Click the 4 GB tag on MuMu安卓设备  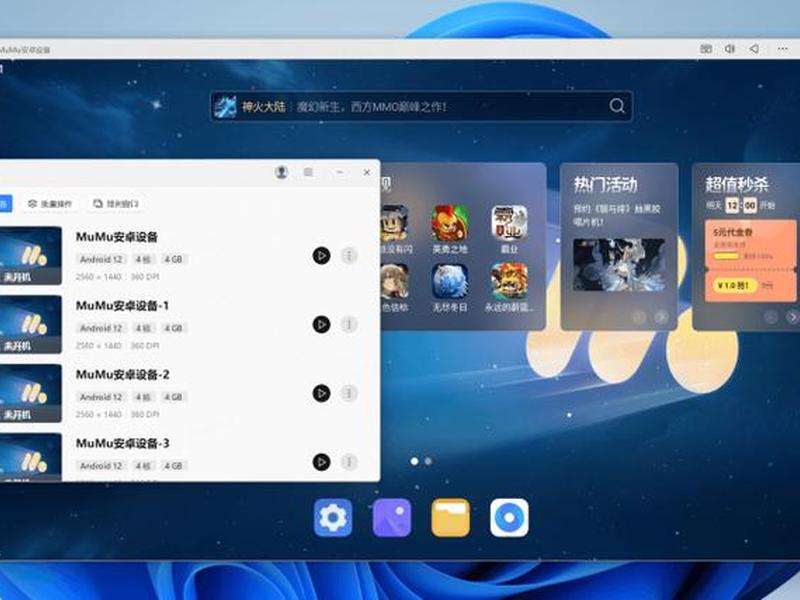point(173,259)
